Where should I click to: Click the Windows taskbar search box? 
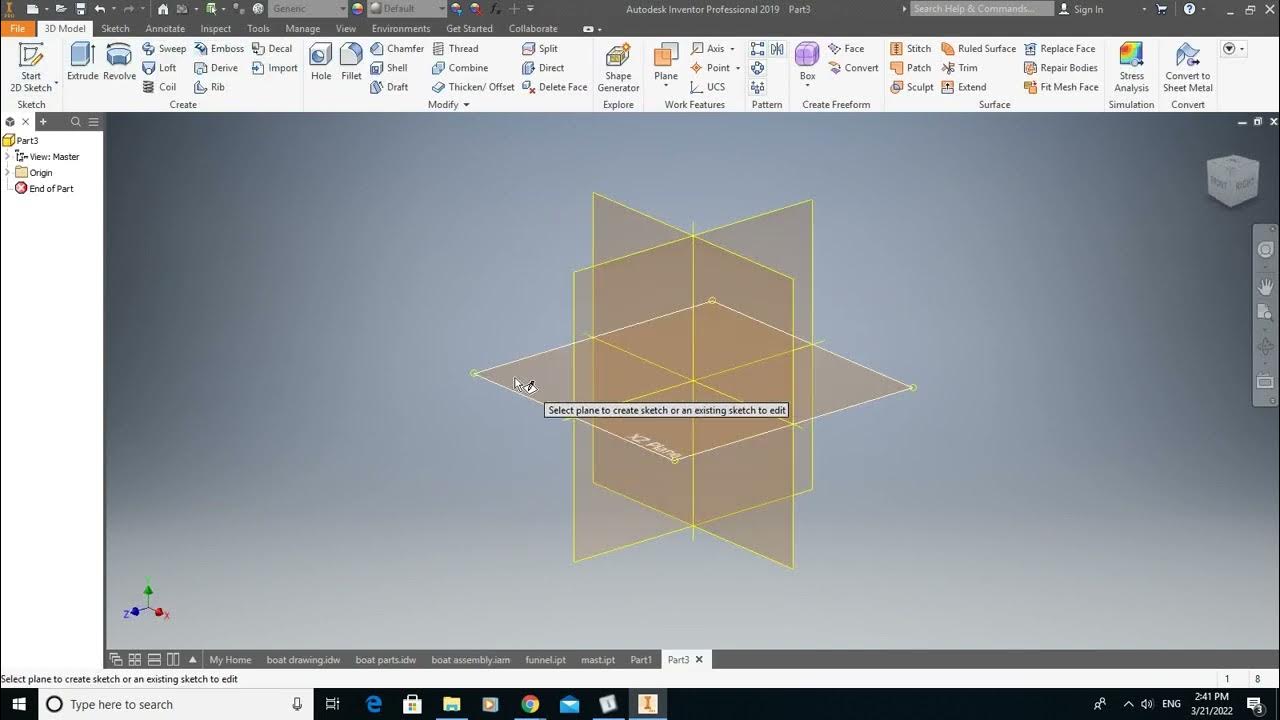tap(174, 704)
